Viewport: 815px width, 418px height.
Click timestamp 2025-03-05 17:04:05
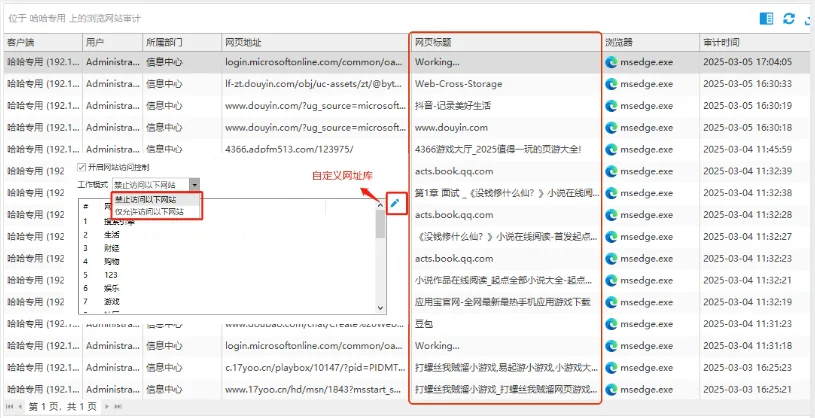tap(747, 62)
